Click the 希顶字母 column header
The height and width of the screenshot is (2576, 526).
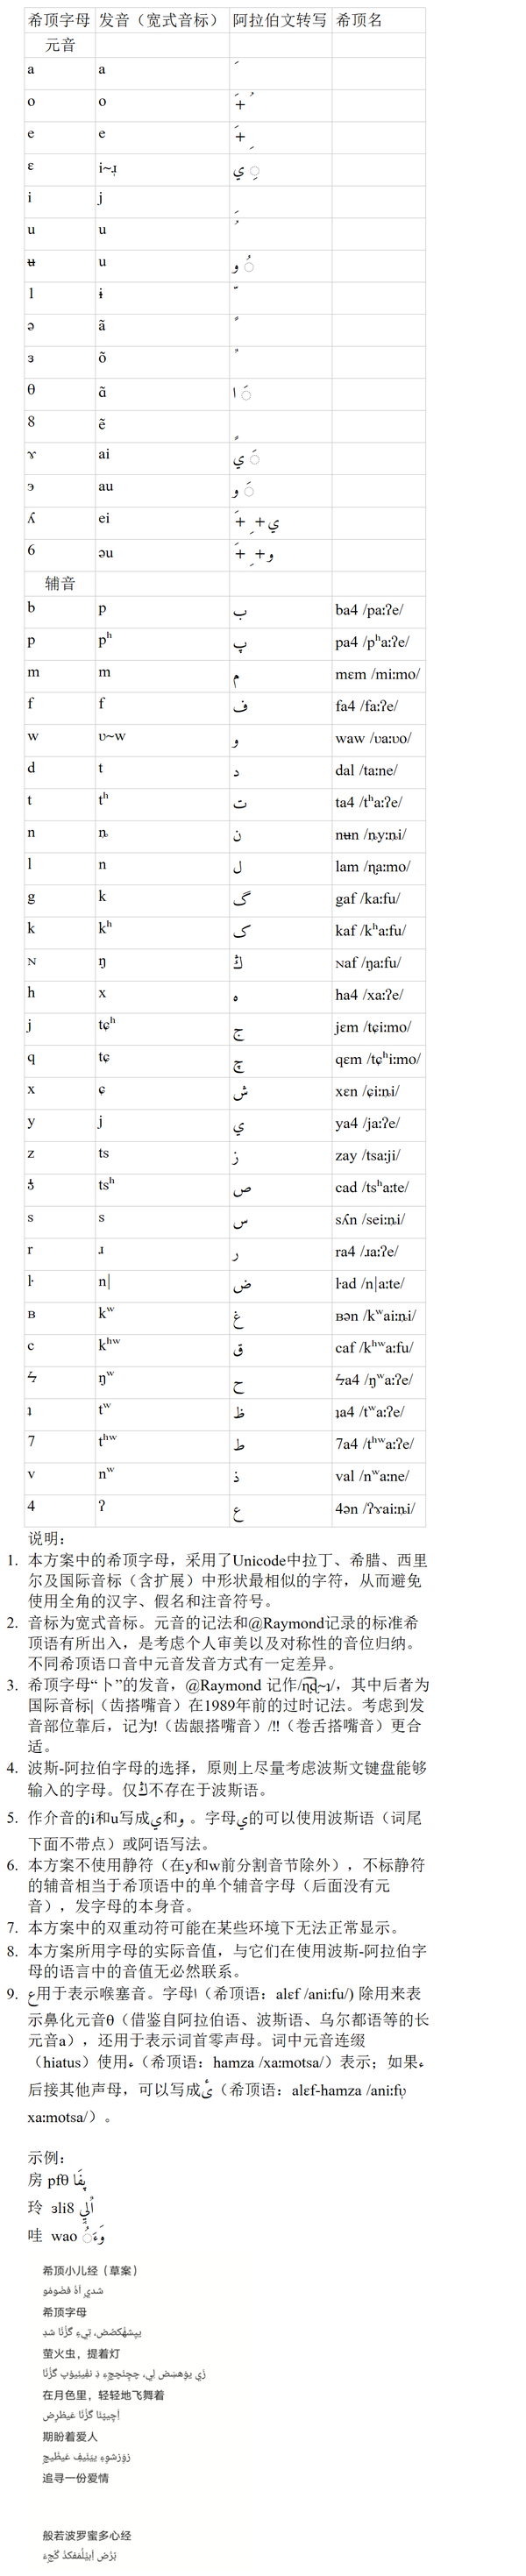coord(59,20)
